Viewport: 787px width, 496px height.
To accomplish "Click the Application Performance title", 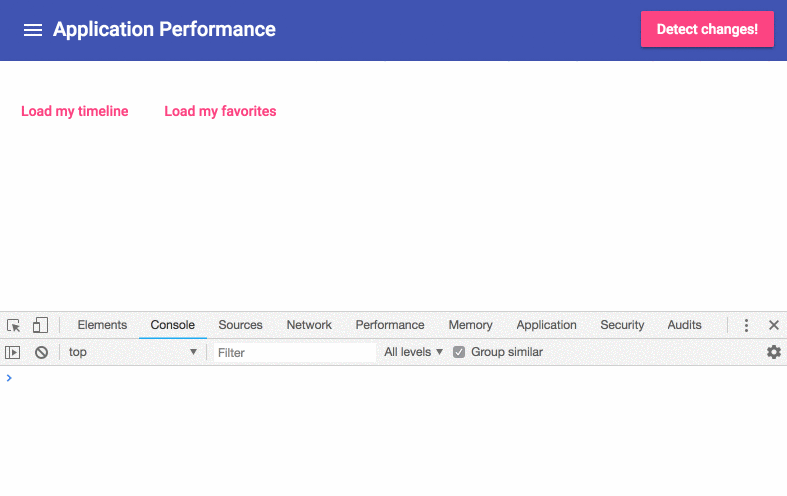I will coord(165,30).
